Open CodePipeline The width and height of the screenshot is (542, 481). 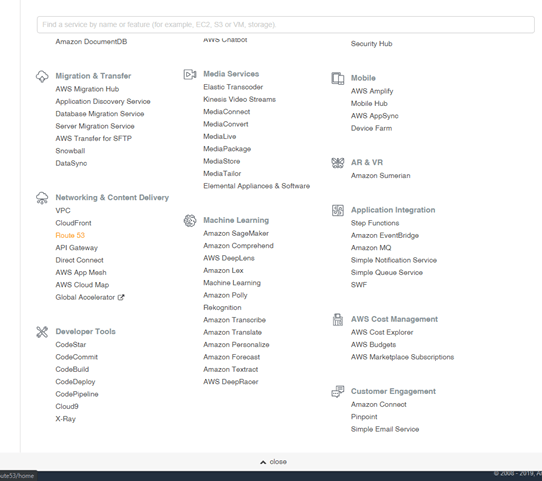point(77,394)
